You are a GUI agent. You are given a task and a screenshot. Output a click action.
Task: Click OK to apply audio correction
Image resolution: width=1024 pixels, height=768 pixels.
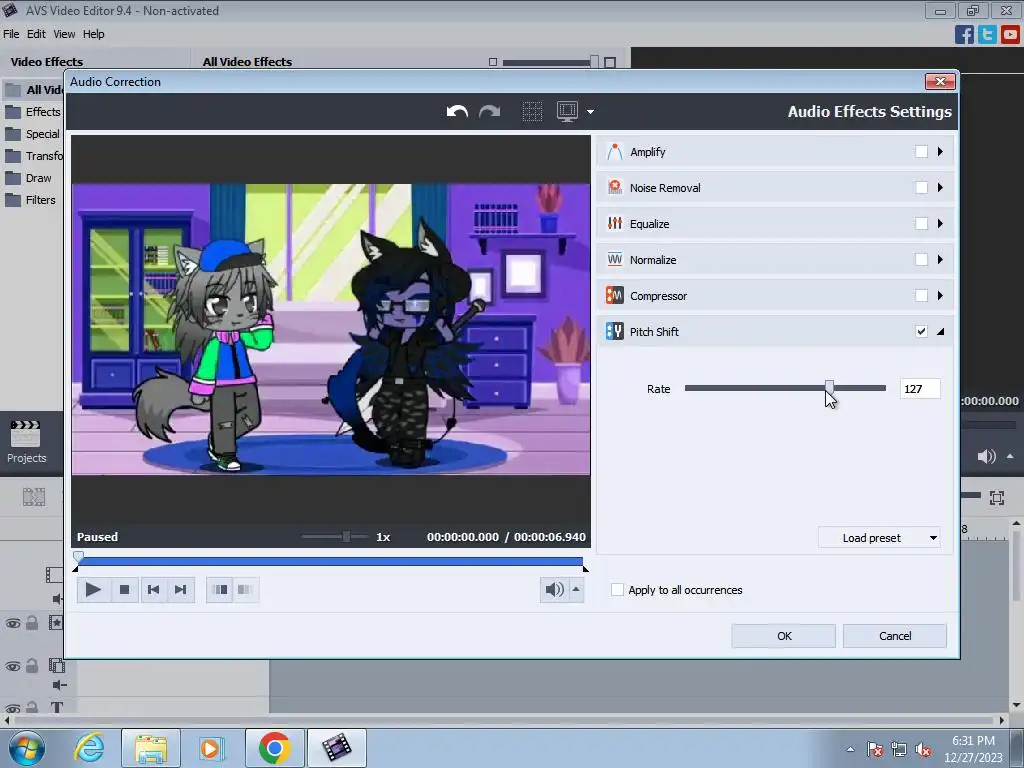point(784,636)
